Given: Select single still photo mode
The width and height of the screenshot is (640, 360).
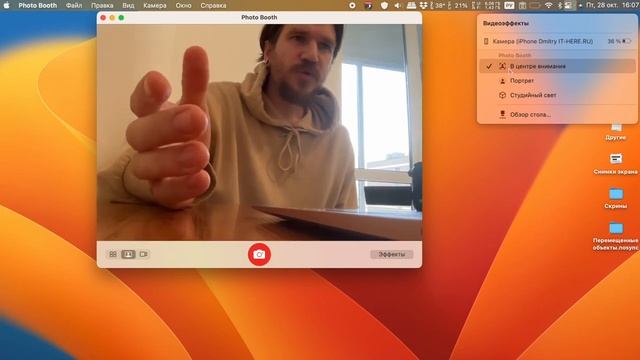Looking at the screenshot, I should 128,254.
